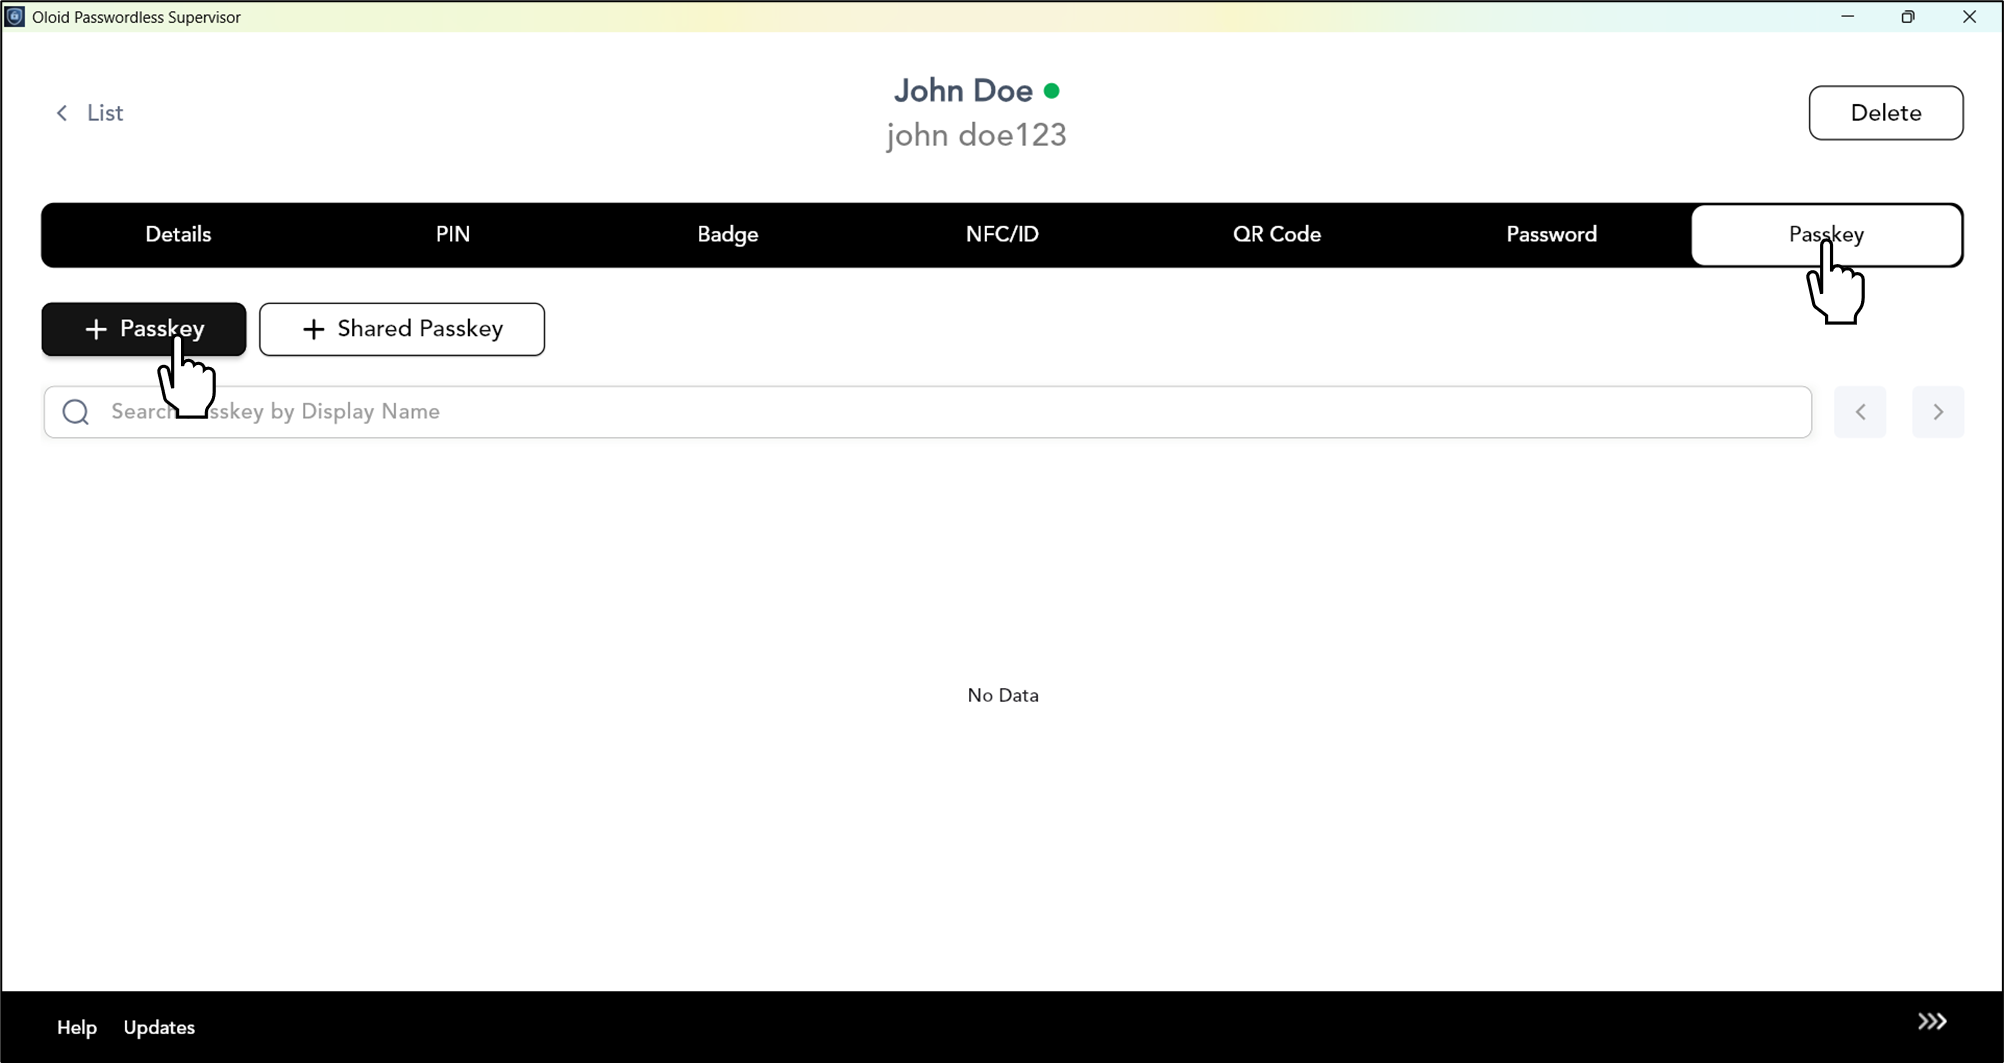Delete the user John Doe
Viewport: 2004px width, 1063px height.
[1886, 113]
